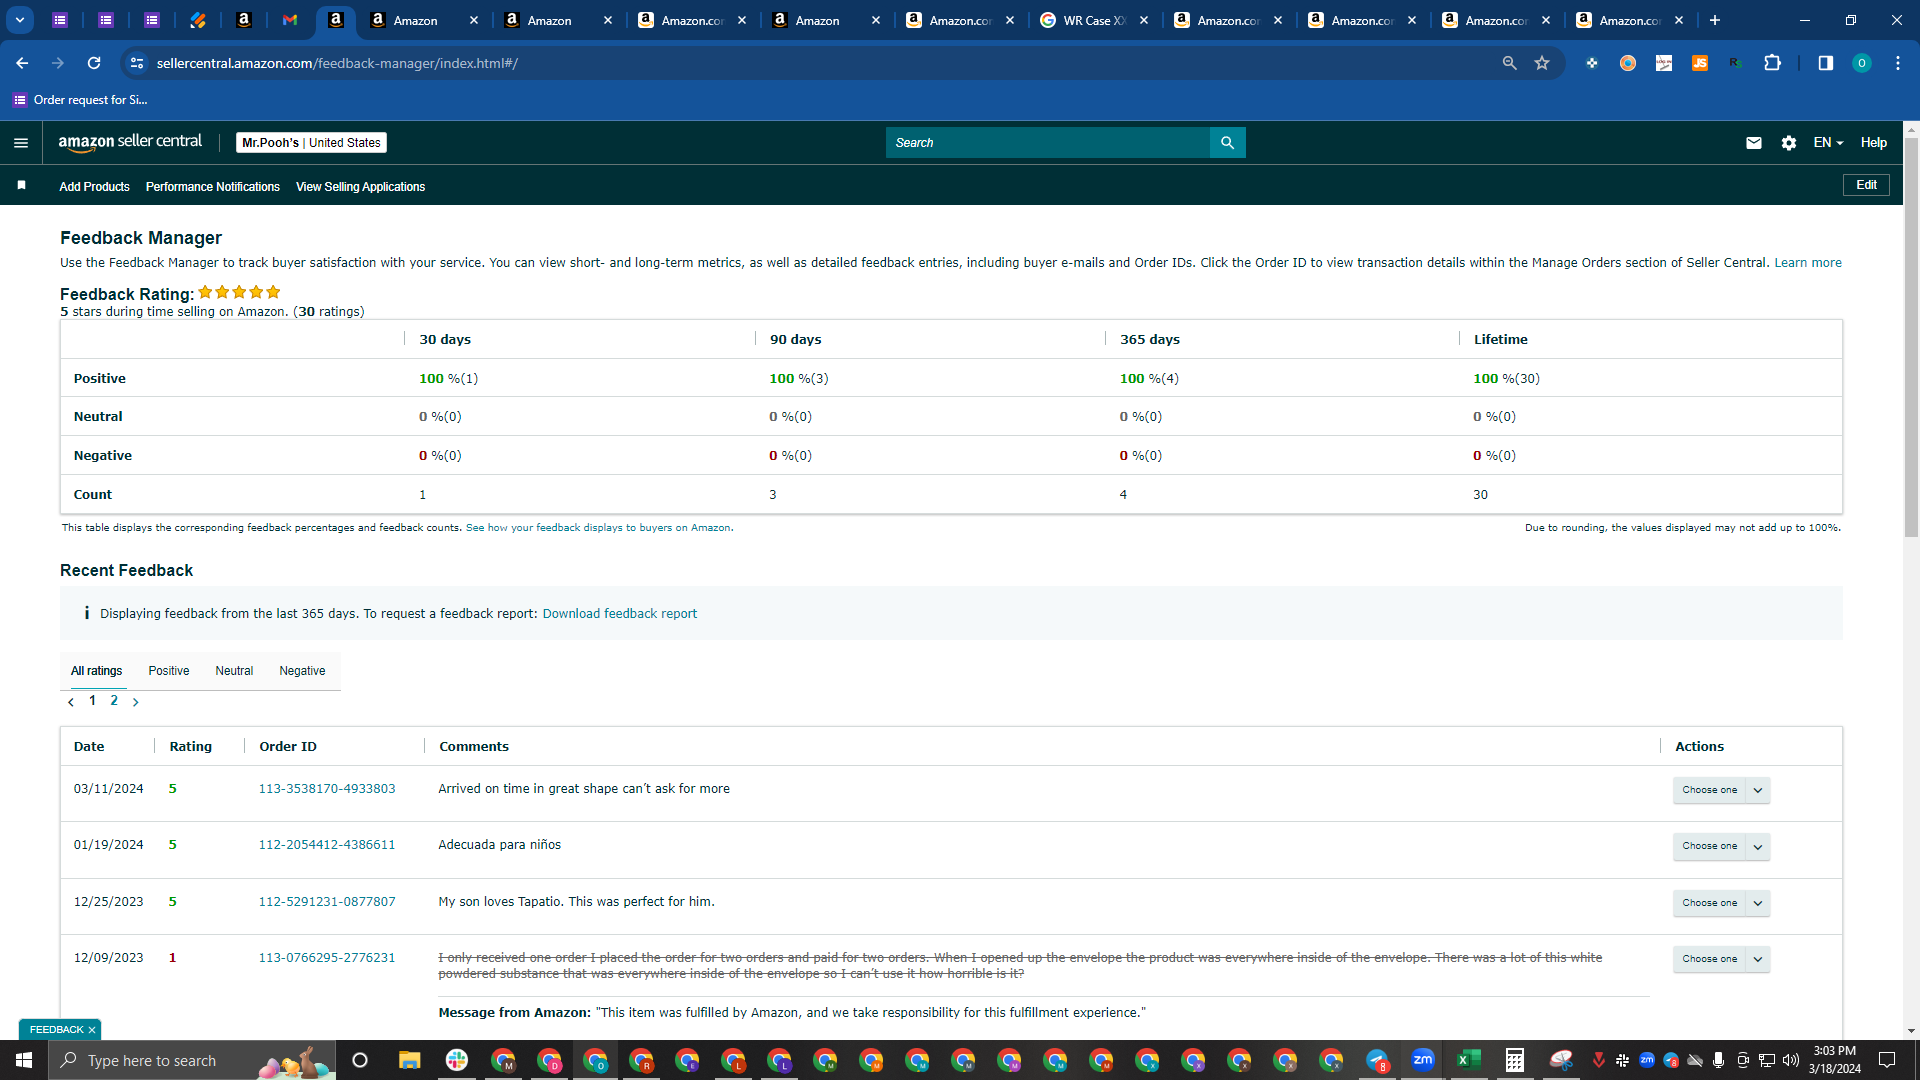Reload the page with refresh icon

(94, 63)
